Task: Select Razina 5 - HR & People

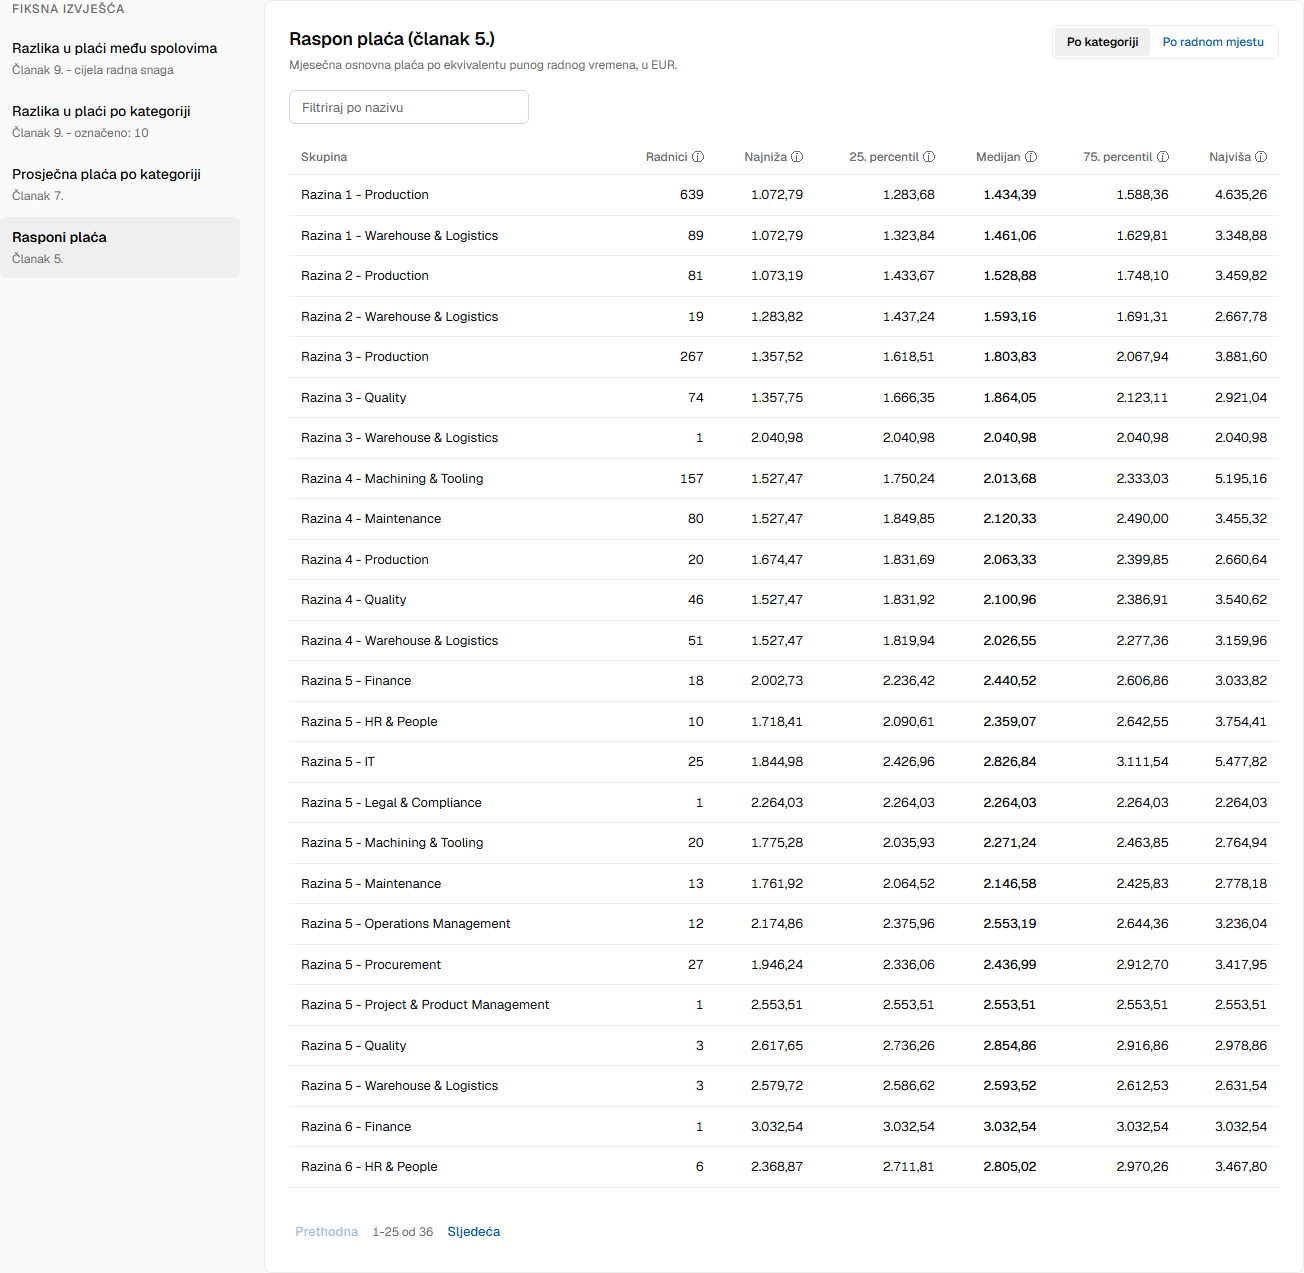Action: coord(369,722)
